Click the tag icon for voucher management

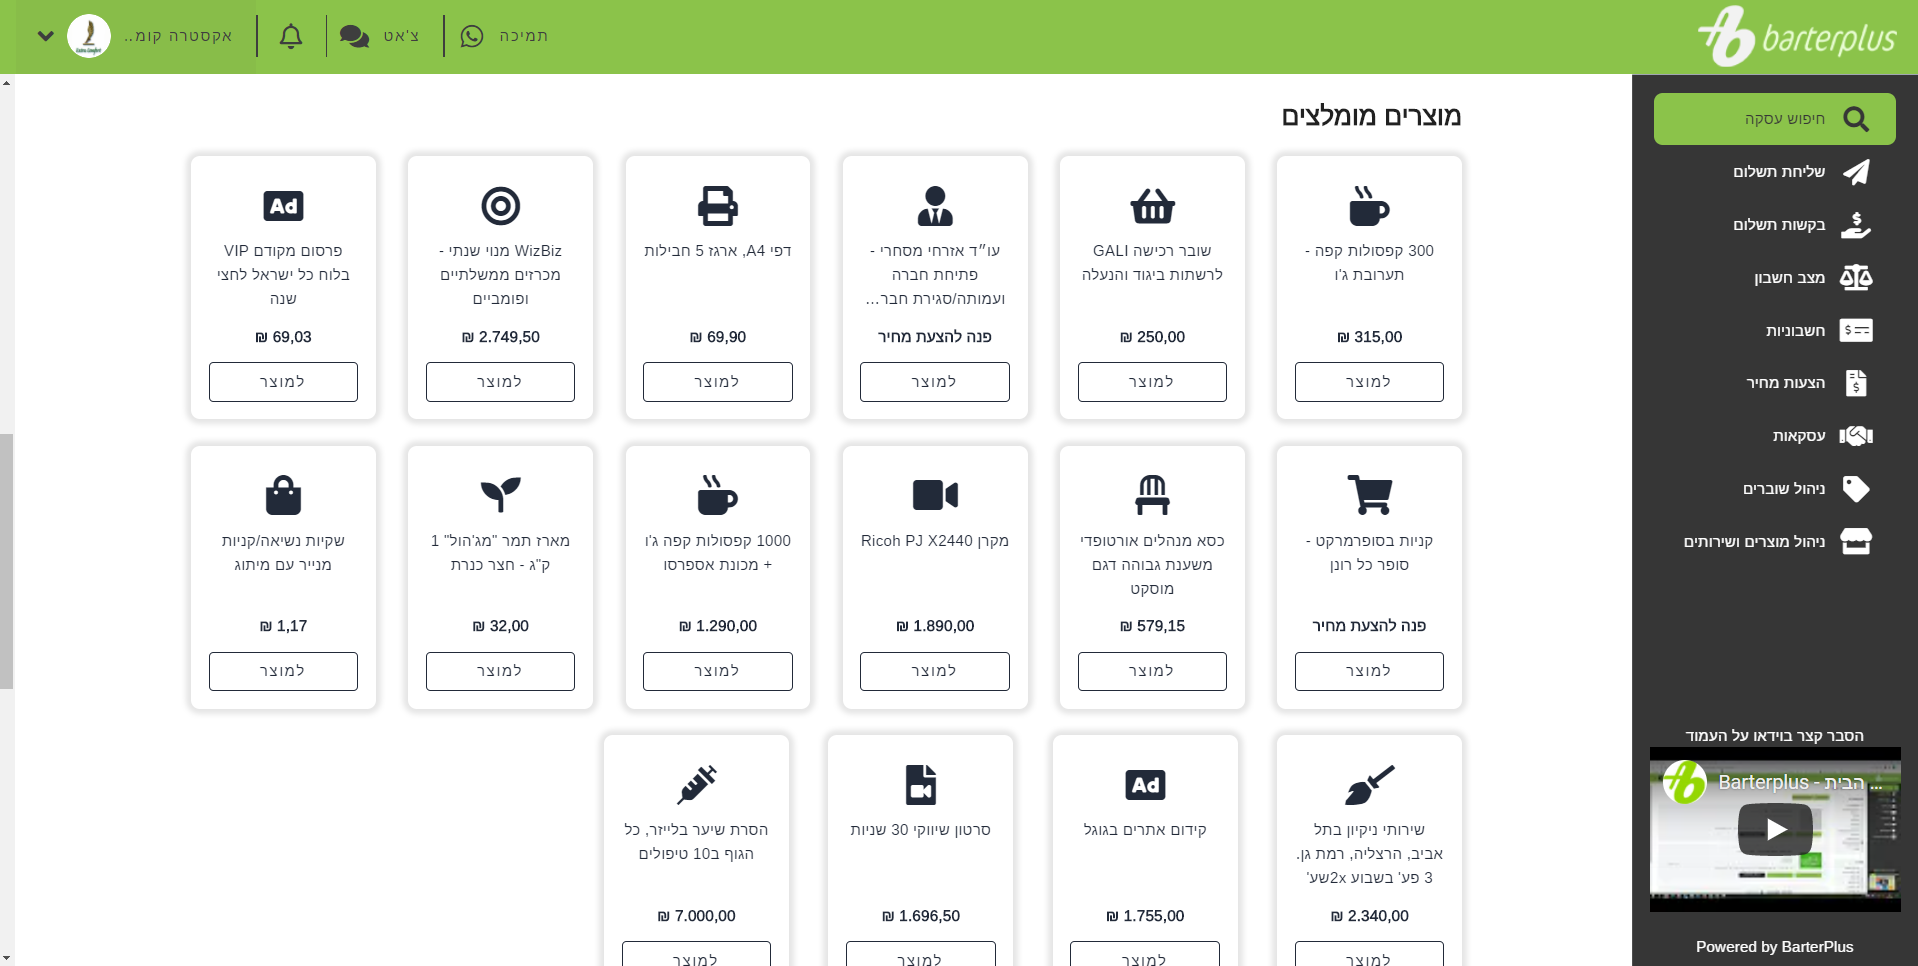(x=1855, y=489)
